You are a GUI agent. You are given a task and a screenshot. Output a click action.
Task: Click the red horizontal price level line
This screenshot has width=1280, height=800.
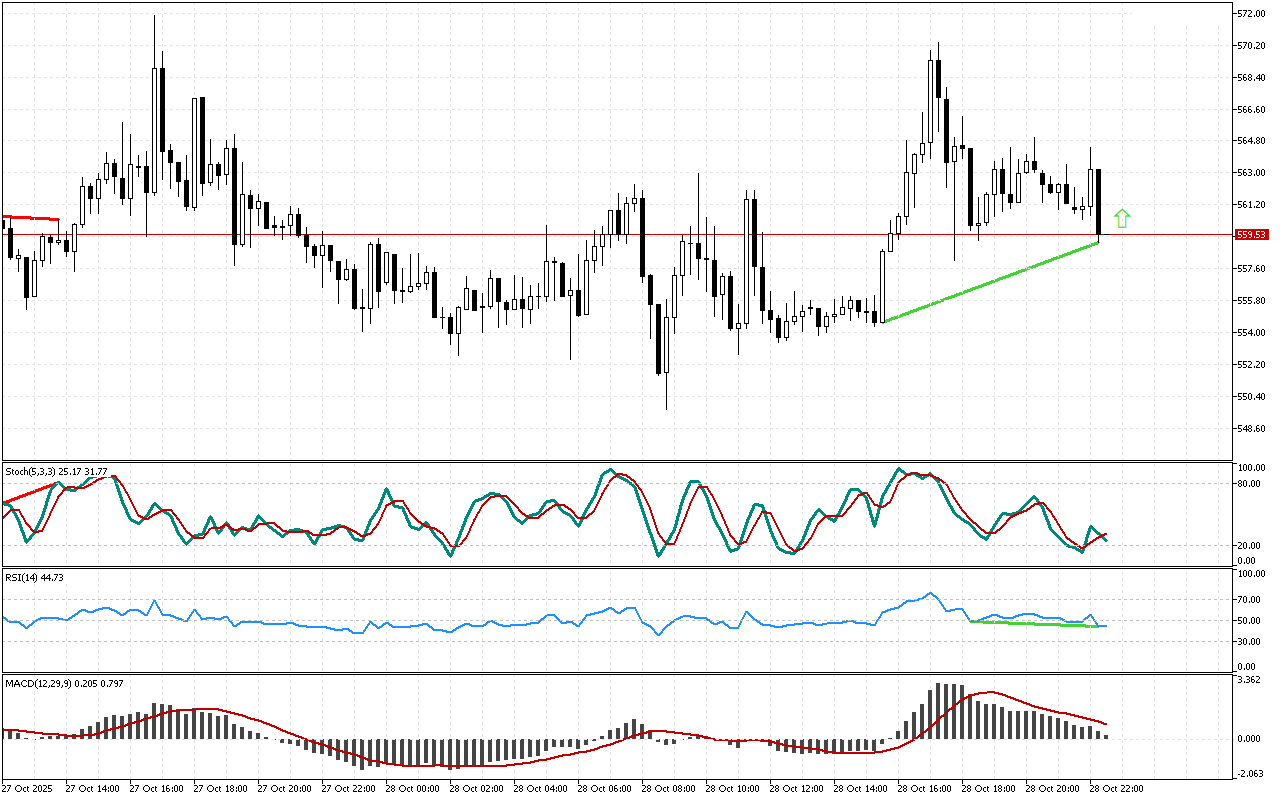pos(500,235)
